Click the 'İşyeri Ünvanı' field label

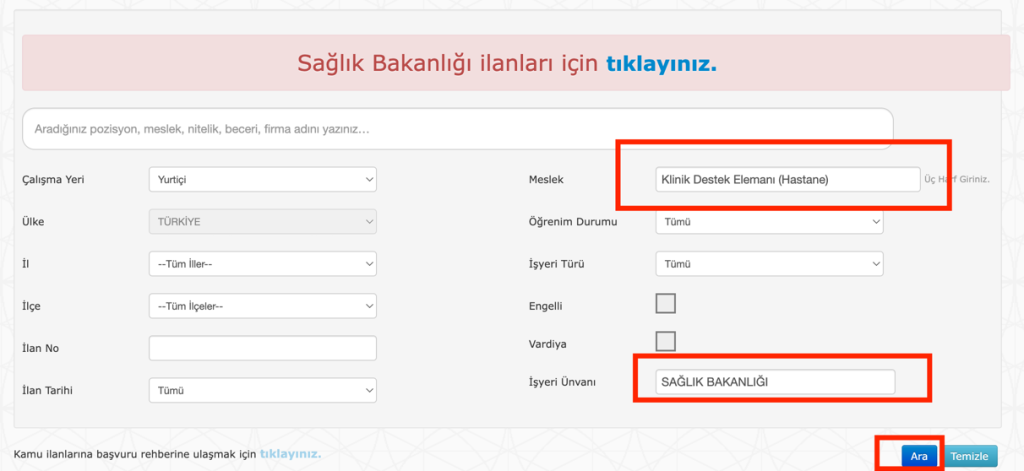[562, 382]
